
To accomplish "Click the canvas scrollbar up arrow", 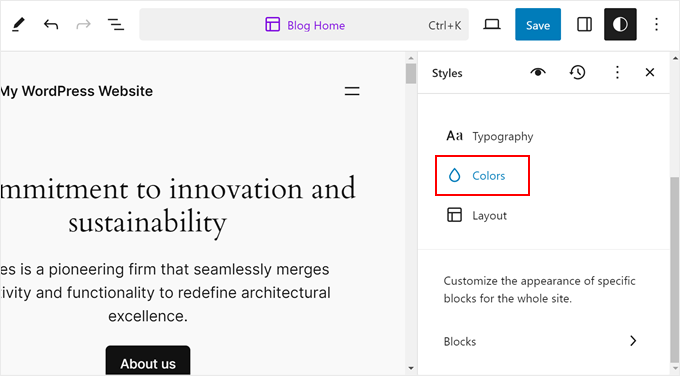I will tap(411, 58).
